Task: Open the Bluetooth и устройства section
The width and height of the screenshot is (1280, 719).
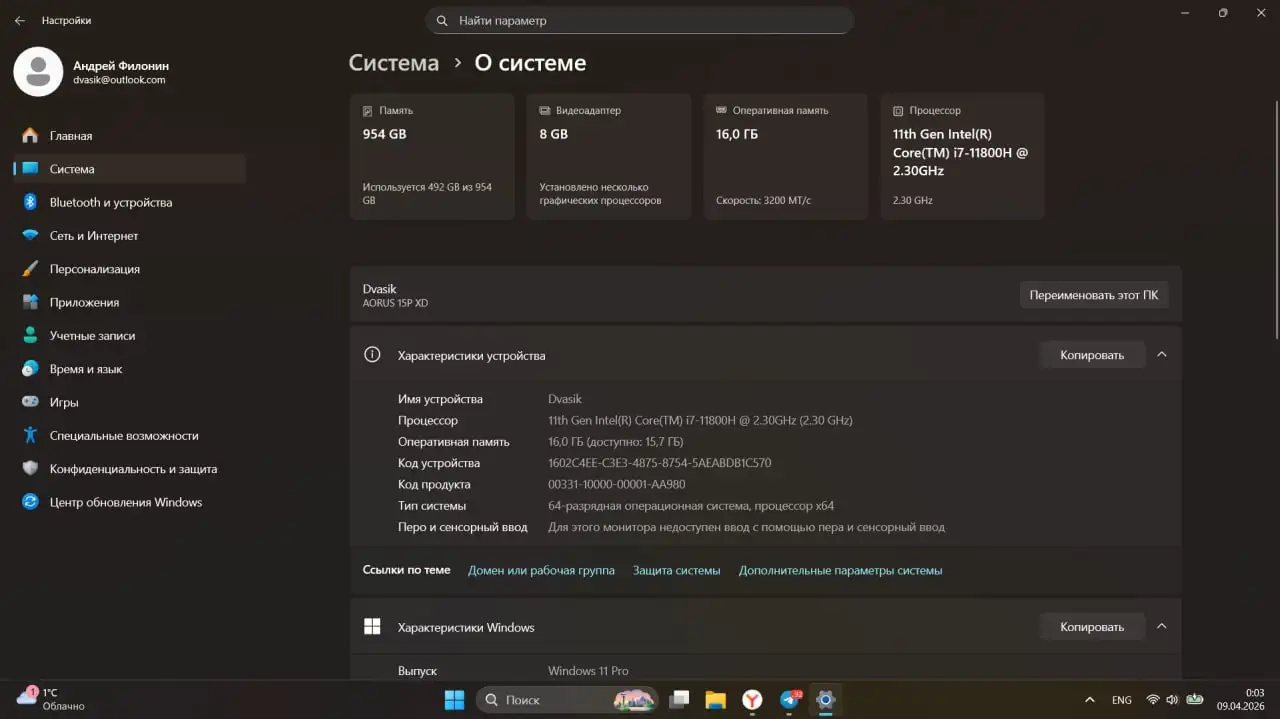Action: pyautogui.click(x=110, y=202)
